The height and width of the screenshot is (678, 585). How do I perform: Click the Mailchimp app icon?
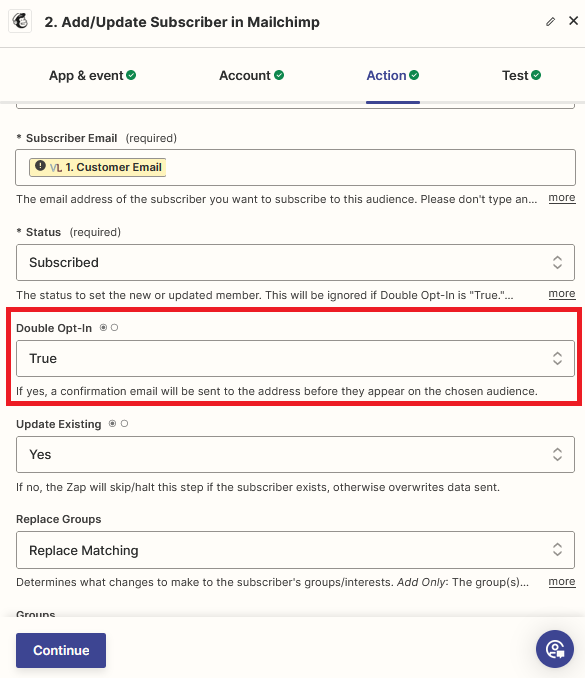click(20, 21)
